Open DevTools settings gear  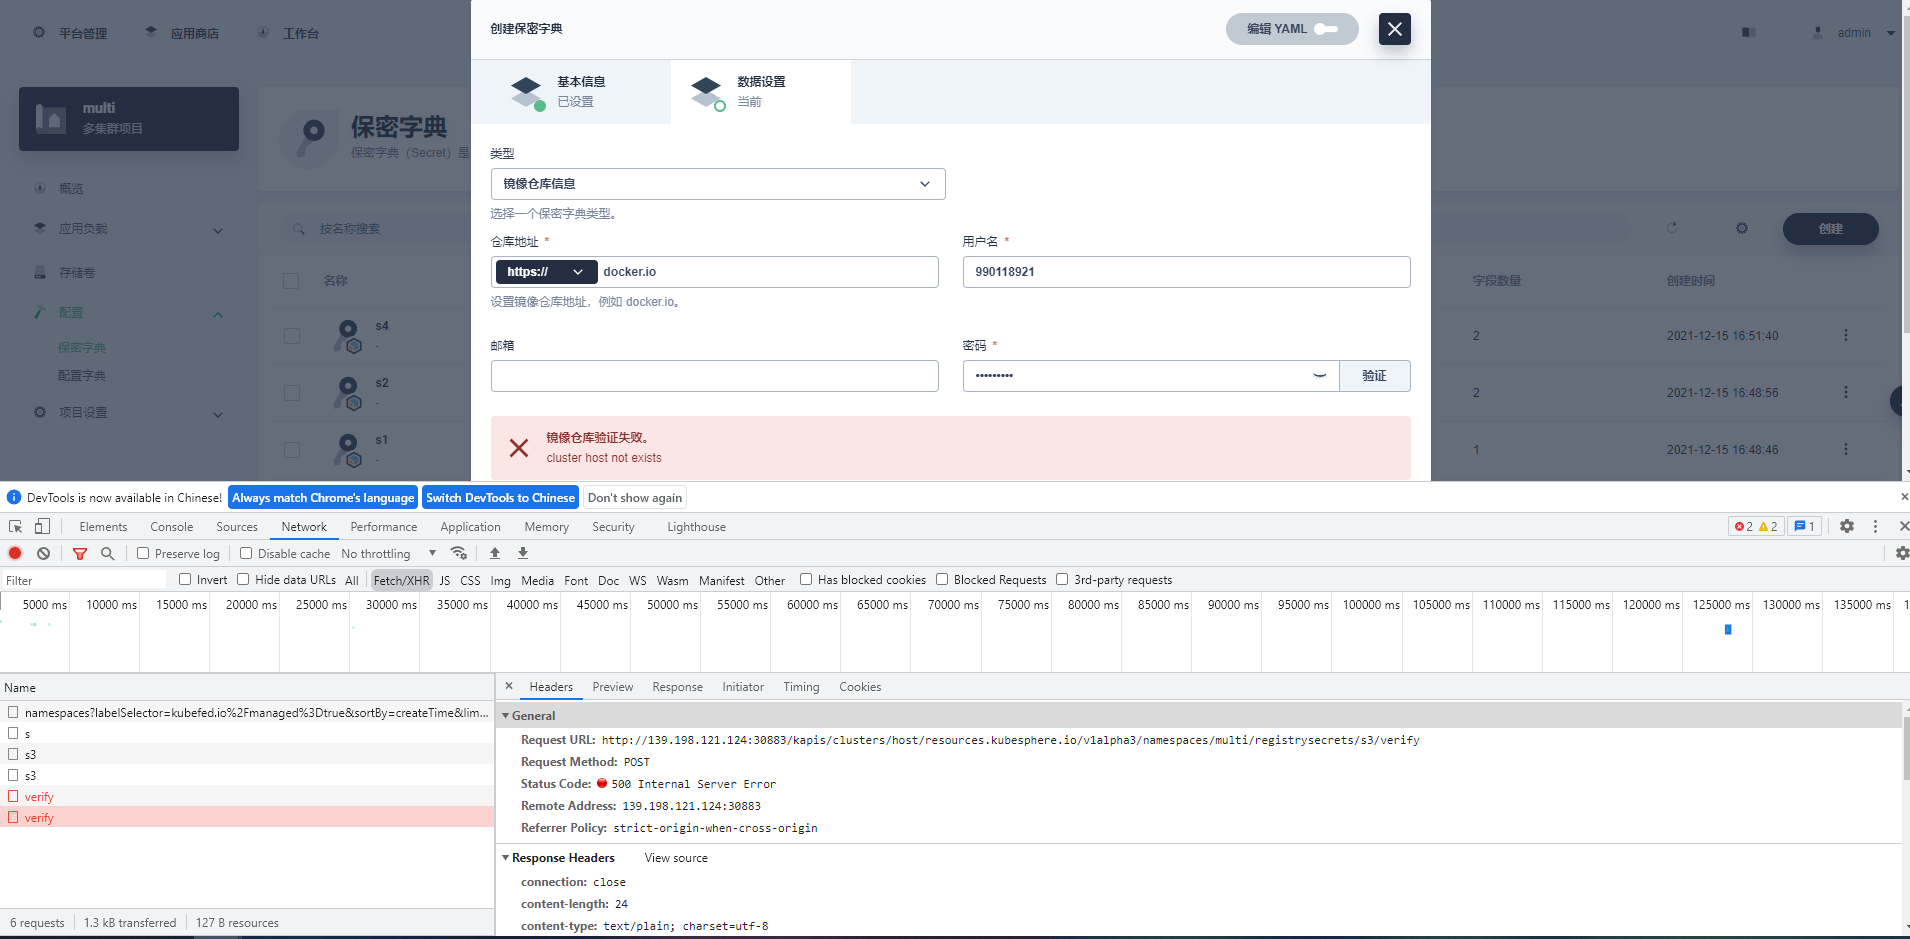point(1846,526)
